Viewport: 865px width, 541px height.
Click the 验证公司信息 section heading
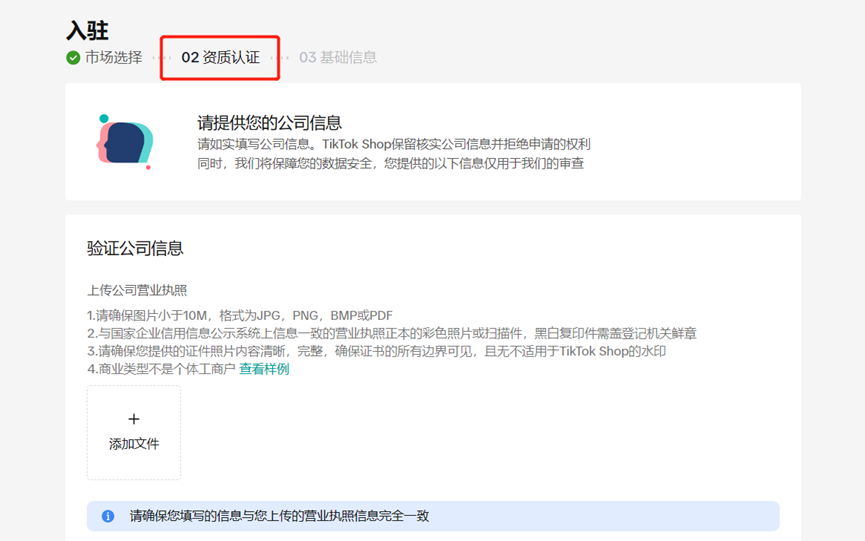pos(135,248)
